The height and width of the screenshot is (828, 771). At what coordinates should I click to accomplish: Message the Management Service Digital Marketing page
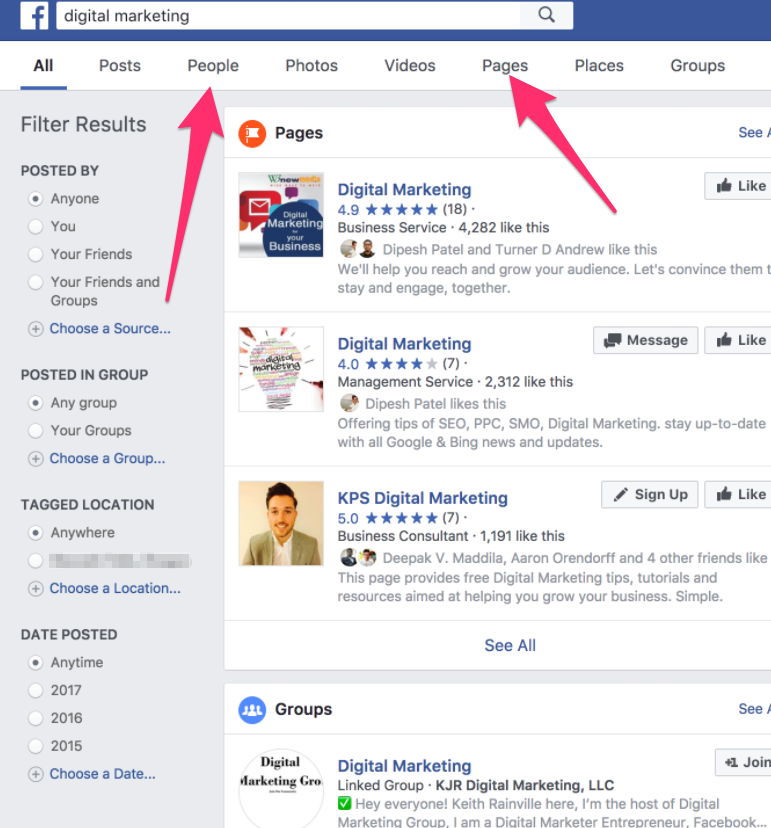[645, 340]
